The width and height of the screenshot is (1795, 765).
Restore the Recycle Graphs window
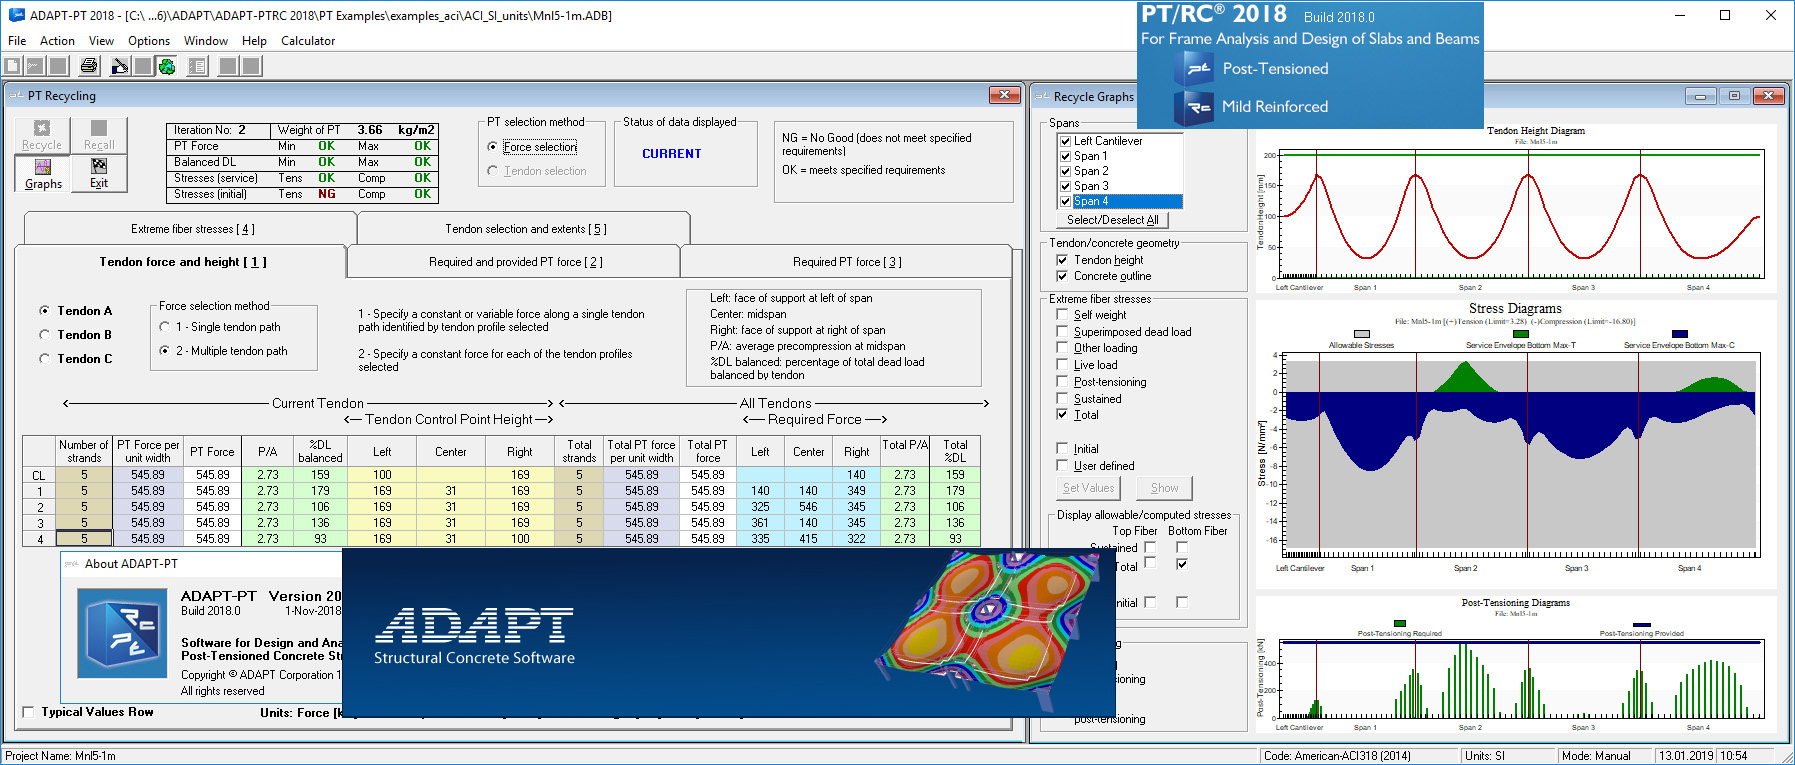1734,96
